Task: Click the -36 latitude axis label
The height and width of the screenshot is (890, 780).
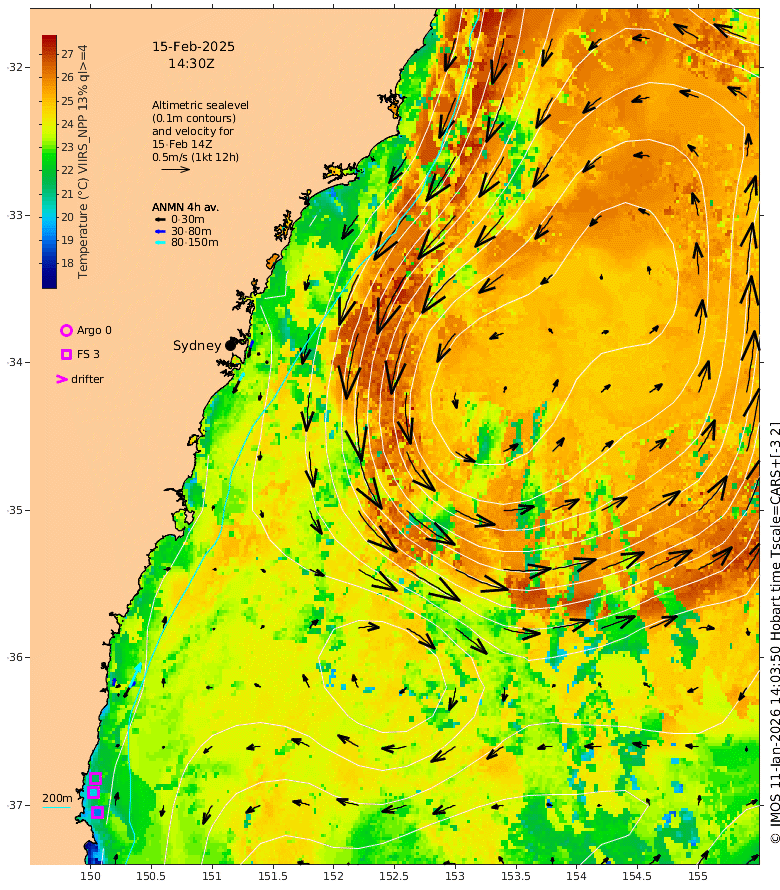Action: pos(16,657)
